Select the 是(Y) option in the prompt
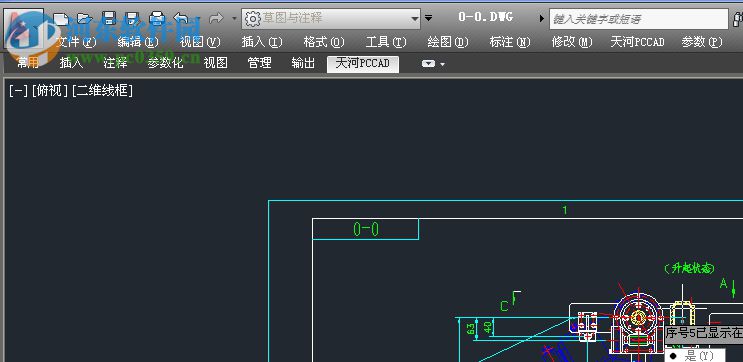This screenshot has width=743, height=362. [696, 356]
